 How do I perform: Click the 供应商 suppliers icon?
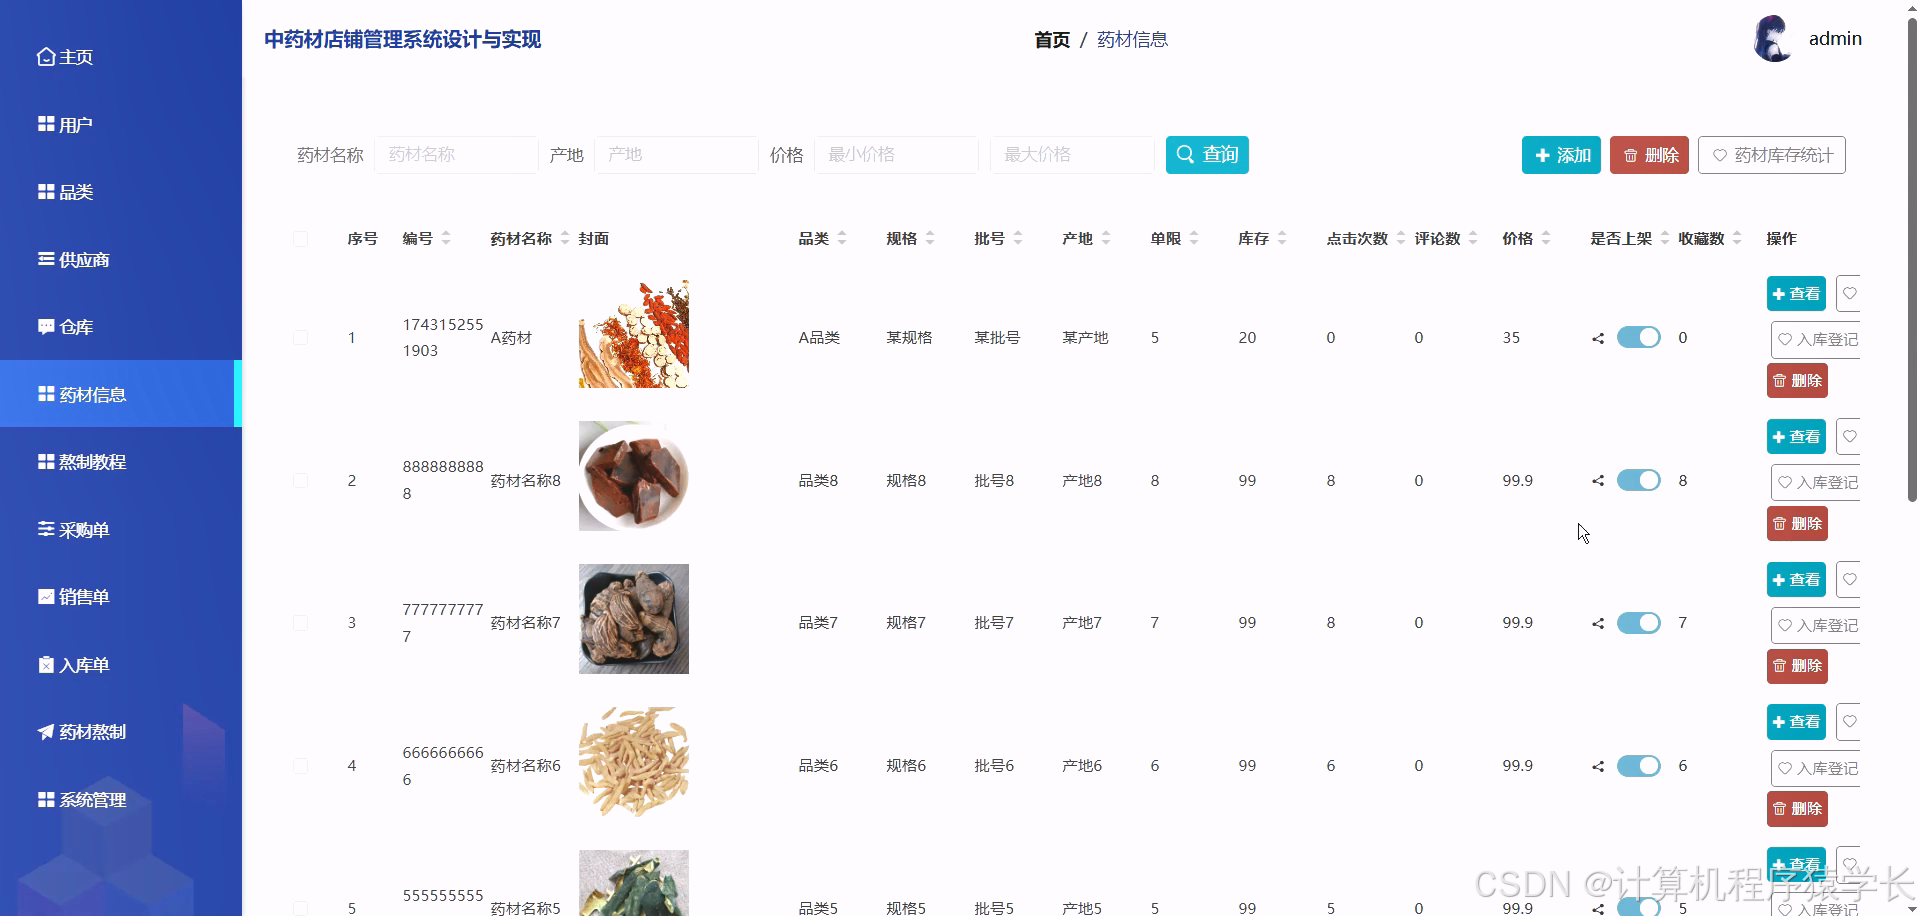click(45, 259)
